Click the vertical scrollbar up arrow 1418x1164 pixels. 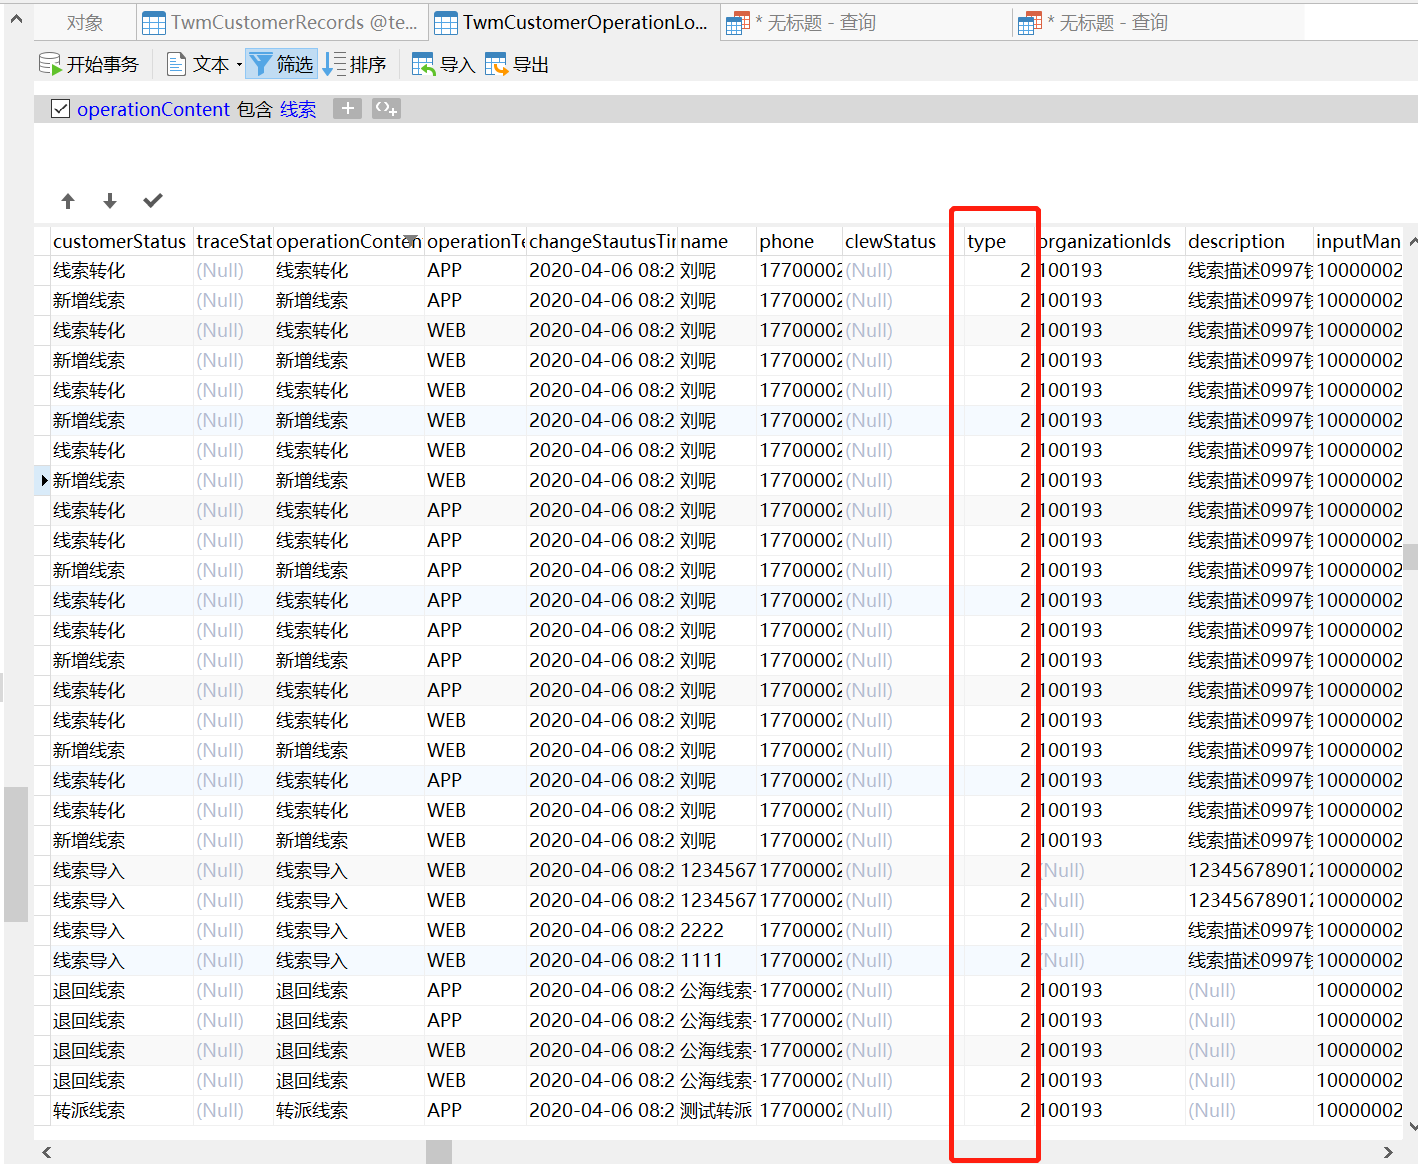(x=1412, y=241)
